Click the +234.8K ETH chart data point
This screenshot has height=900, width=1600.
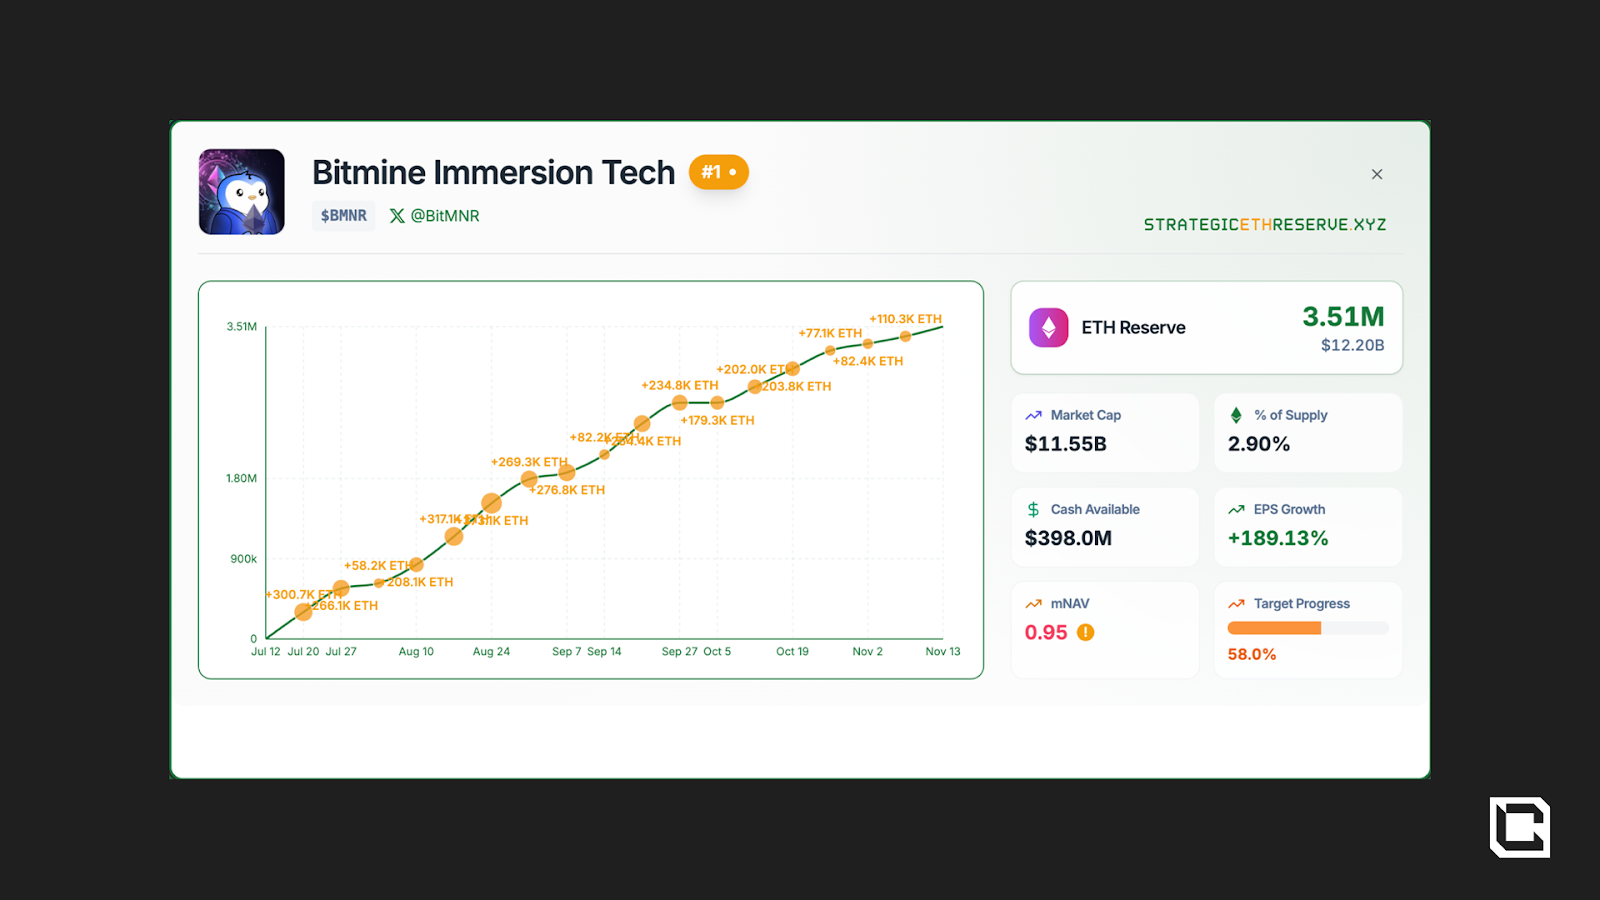point(680,403)
